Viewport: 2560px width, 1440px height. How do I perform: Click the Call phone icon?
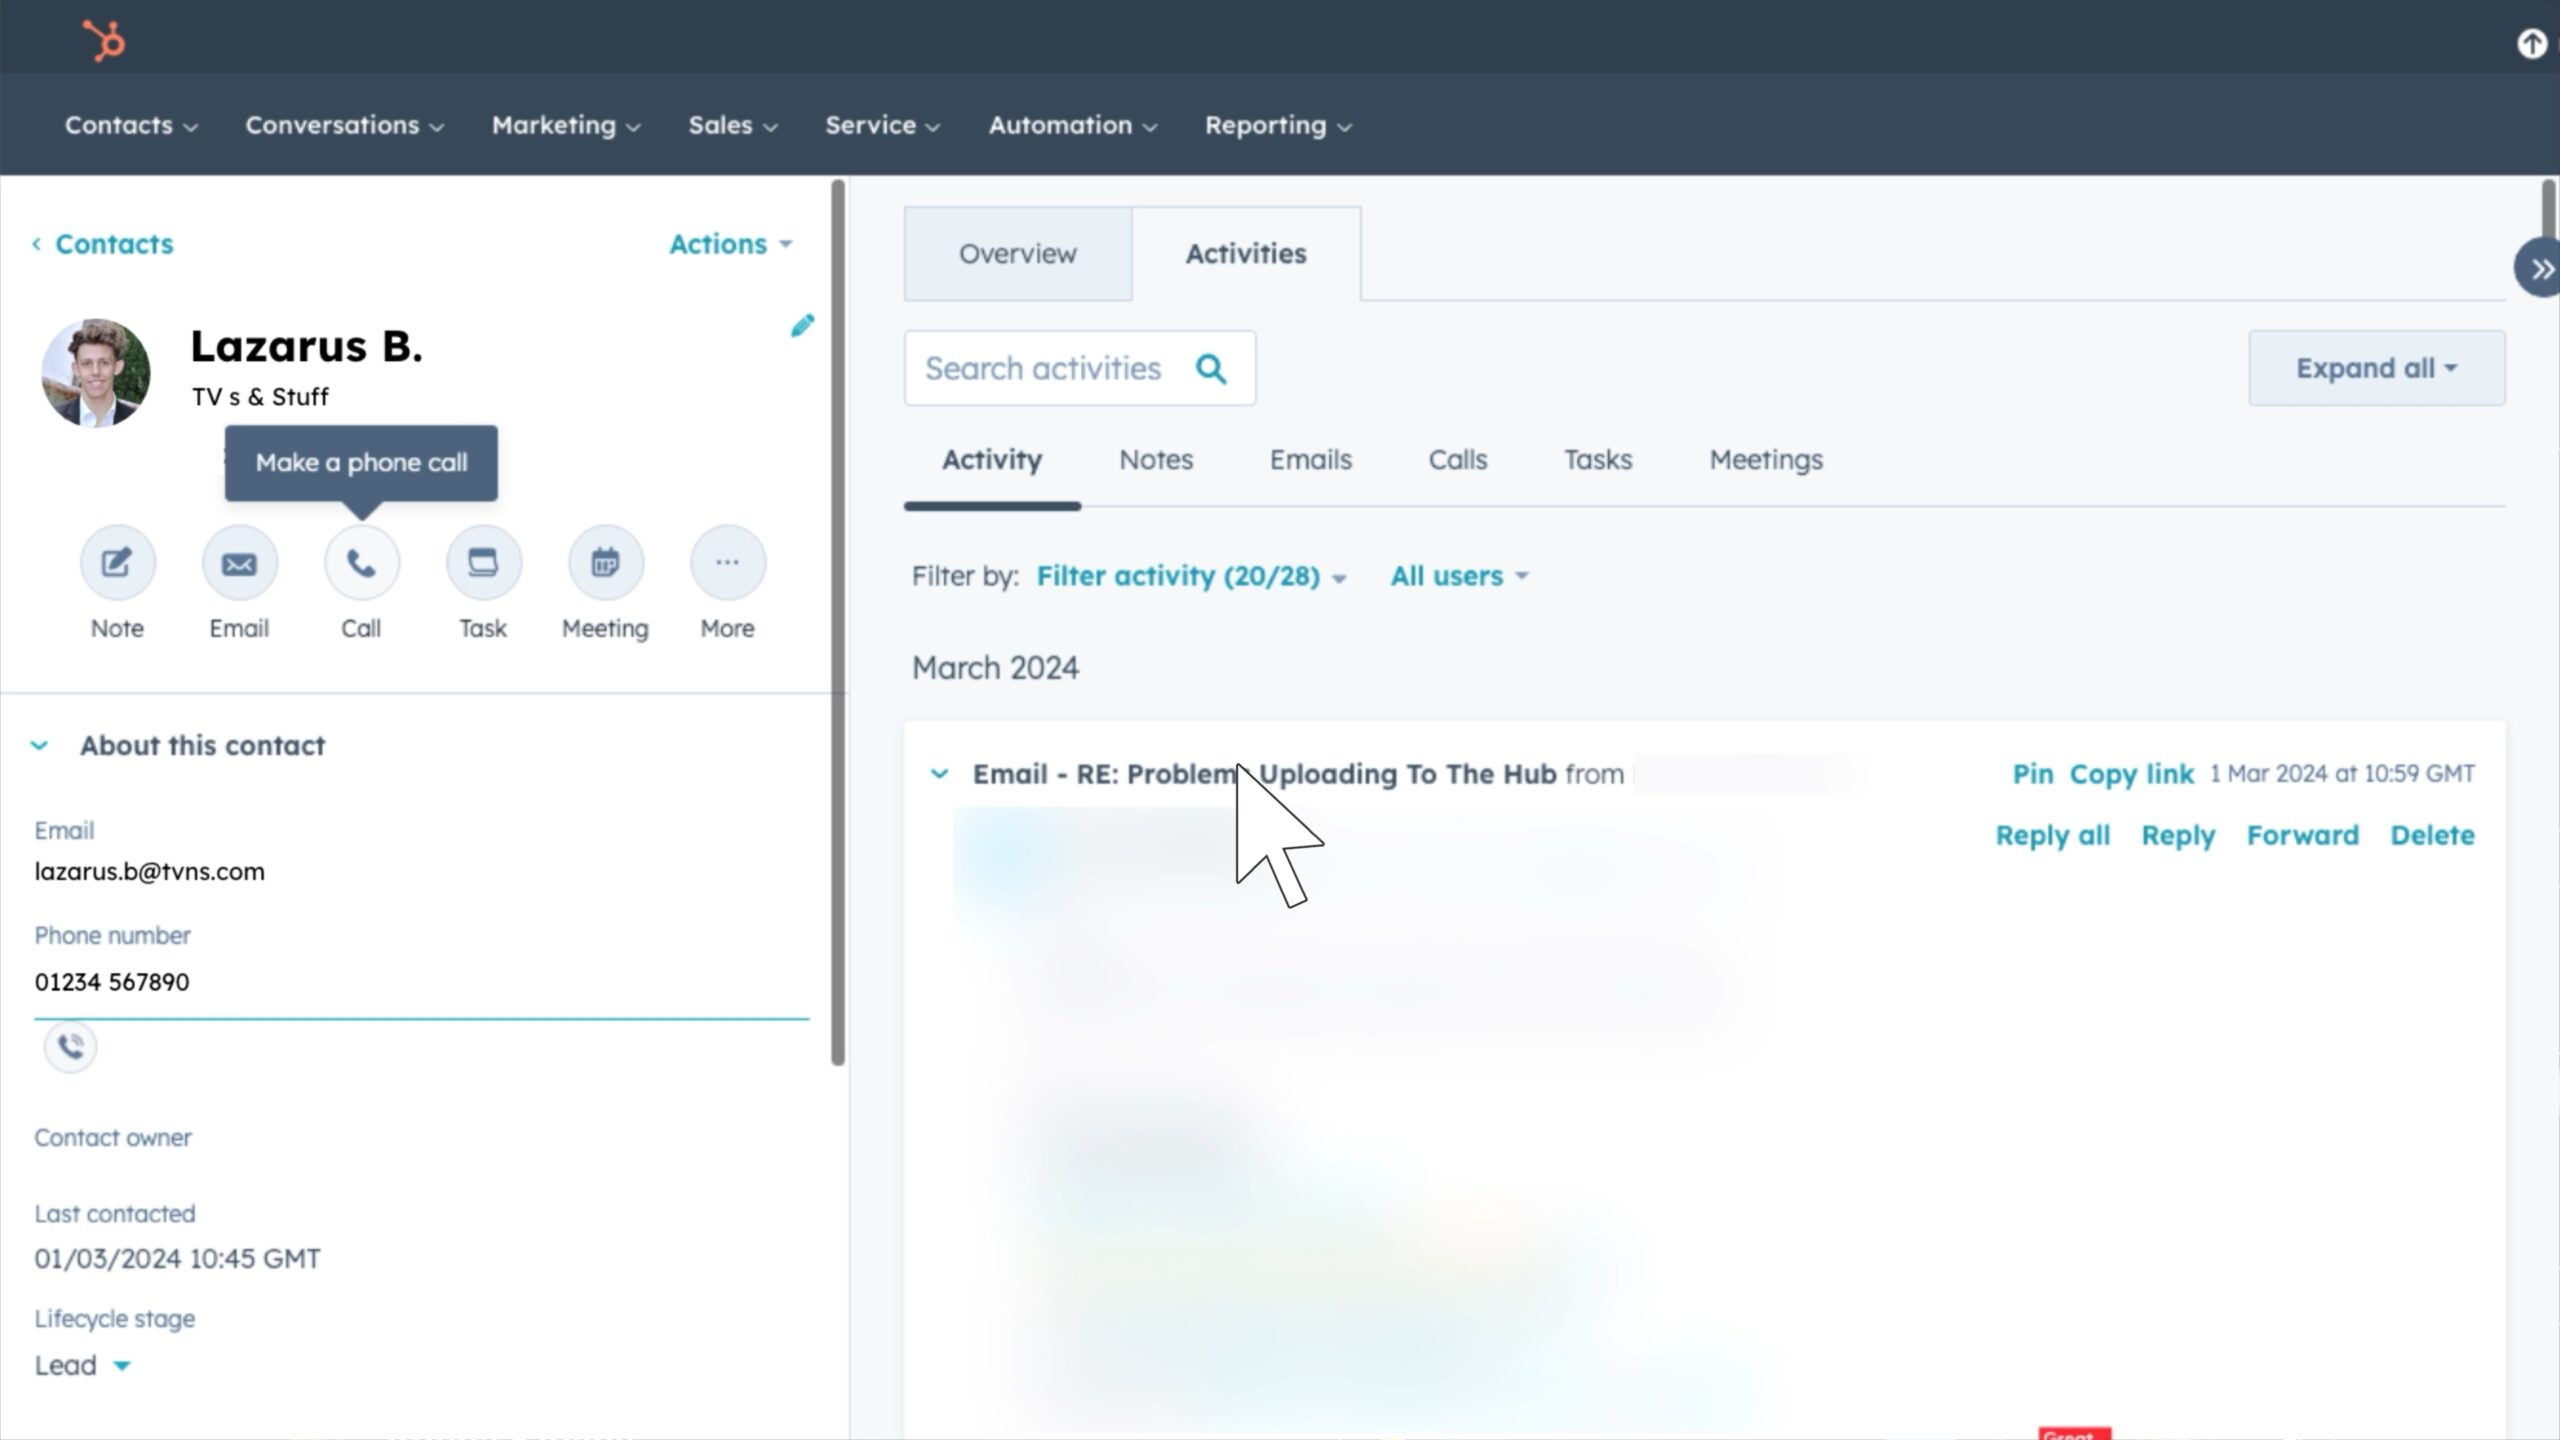[361, 563]
